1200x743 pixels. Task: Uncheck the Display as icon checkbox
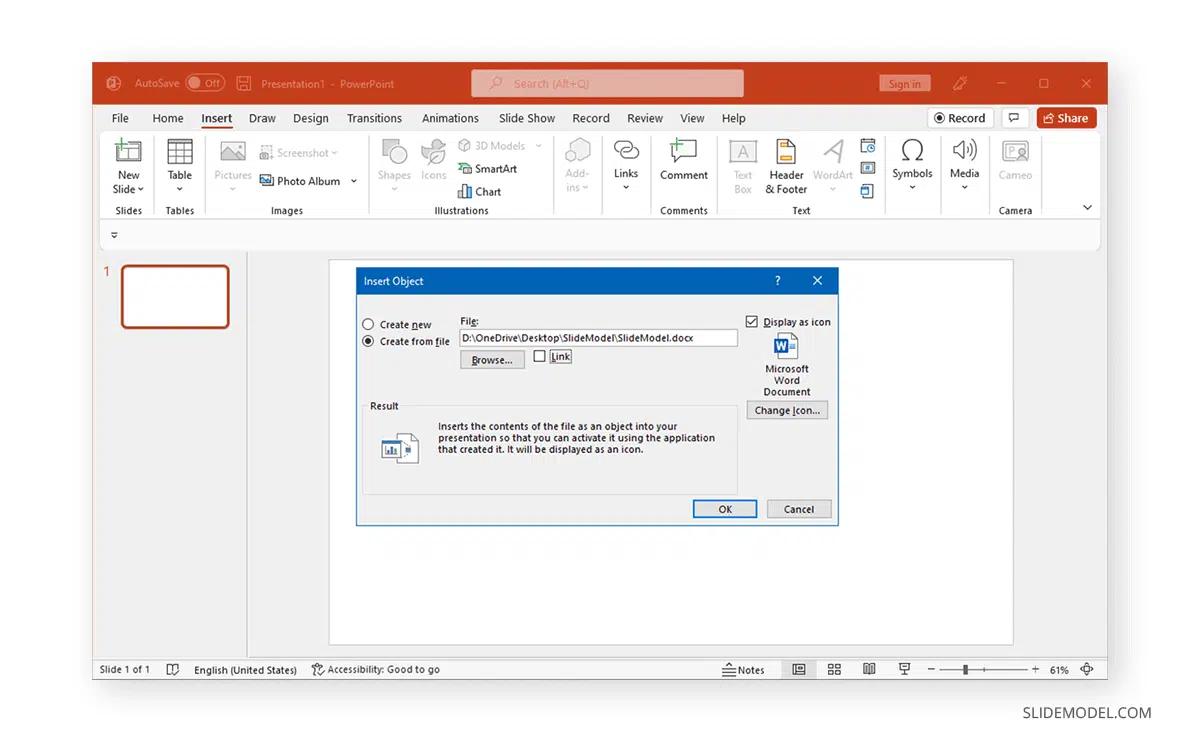(752, 322)
